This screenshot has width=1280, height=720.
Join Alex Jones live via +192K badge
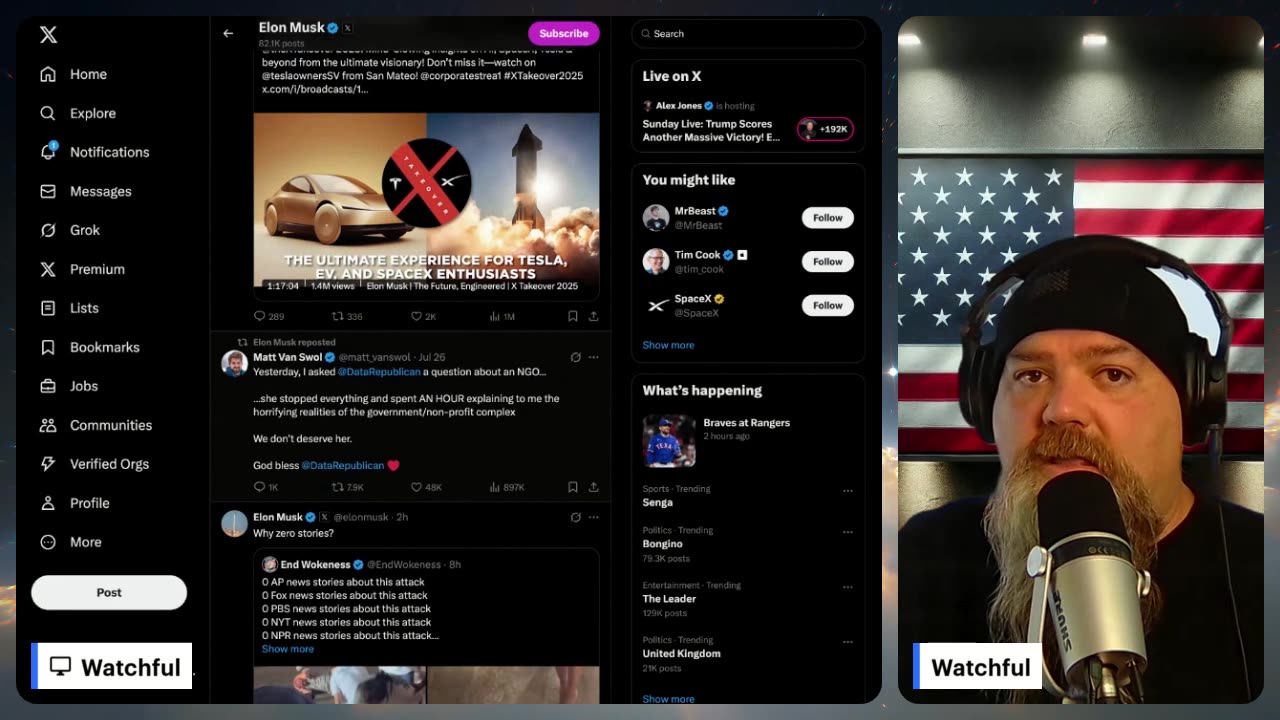tap(825, 129)
